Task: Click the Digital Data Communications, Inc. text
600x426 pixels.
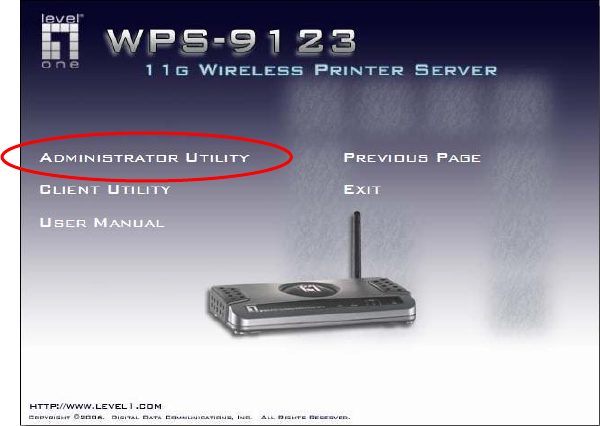Action: (x=182, y=417)
